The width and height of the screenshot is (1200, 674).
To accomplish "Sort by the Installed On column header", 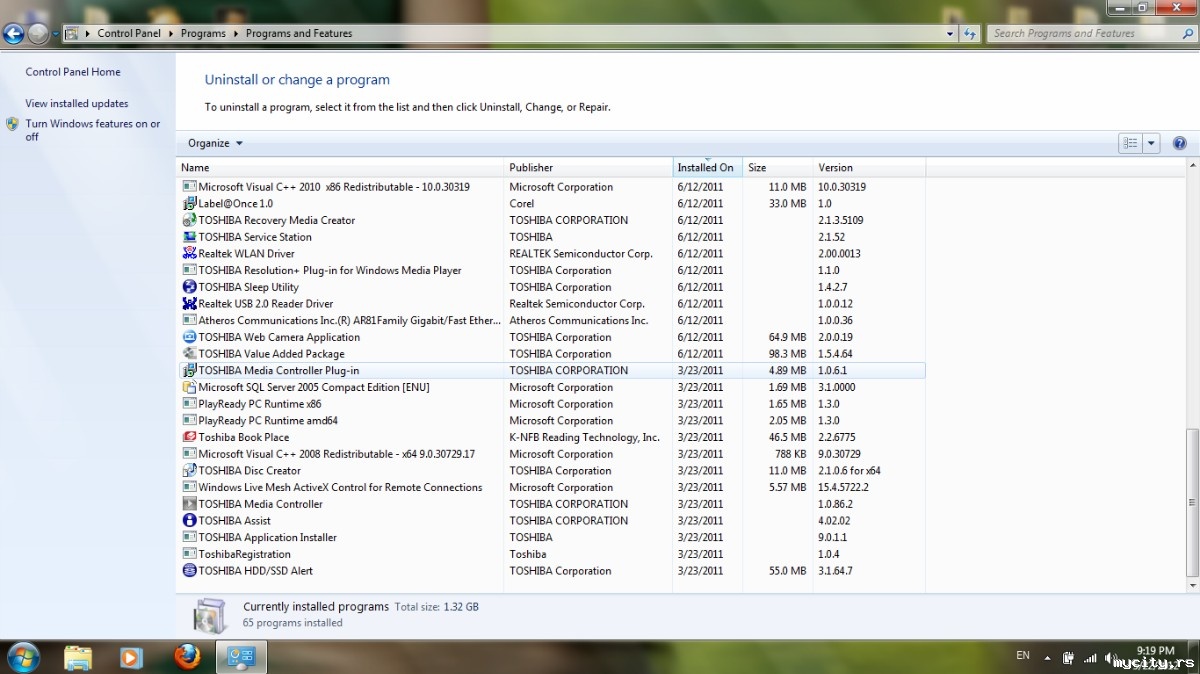I will coord(708,167).
